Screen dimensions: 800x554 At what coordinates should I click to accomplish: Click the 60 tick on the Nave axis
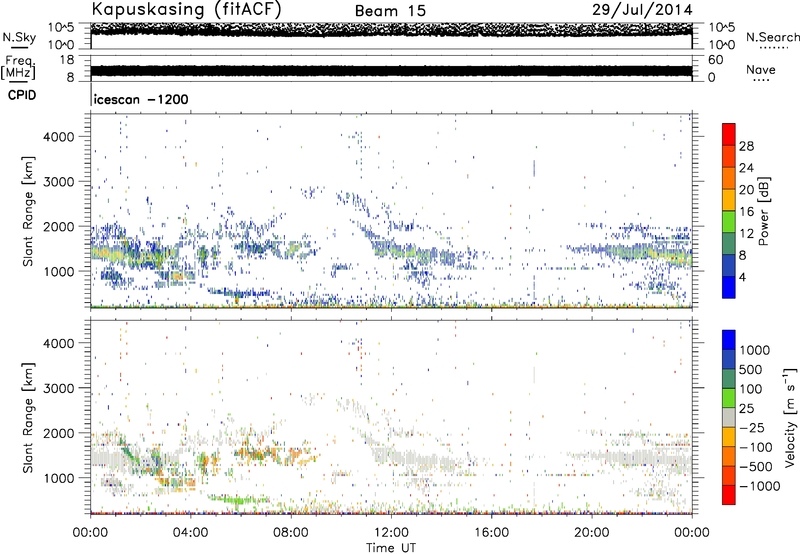tap(715, 60)
